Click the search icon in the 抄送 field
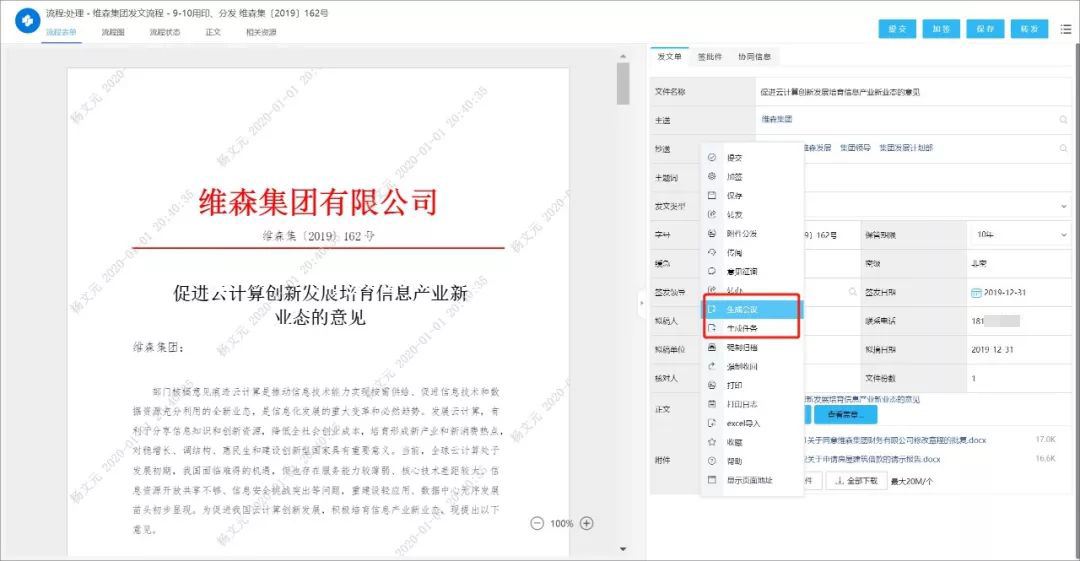The height and width of the screenshot is (561, 1080). (1063, 148)
